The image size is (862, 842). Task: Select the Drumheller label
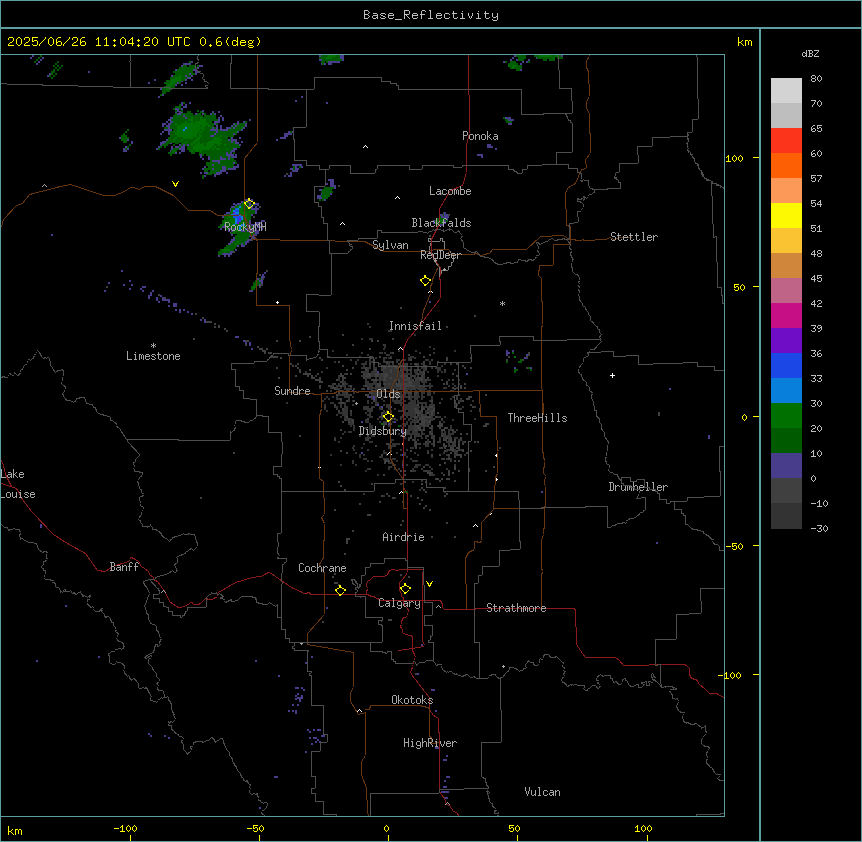point(638,487)
